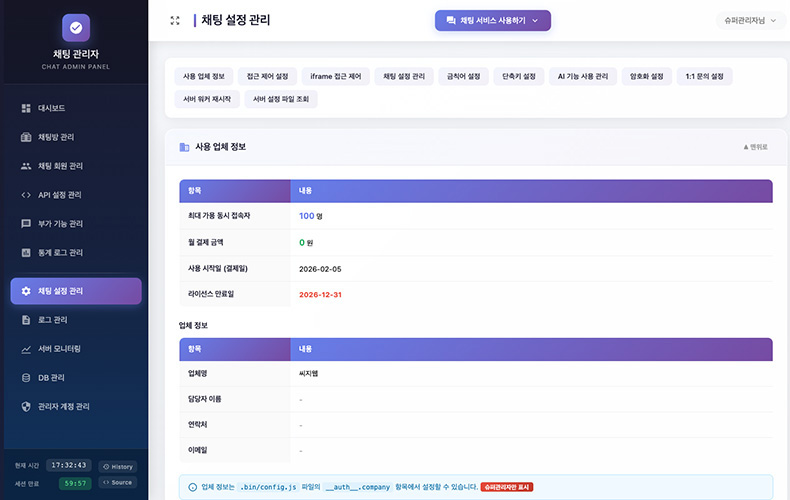Screen dimensions: 790x500
Task: Click the API 설정 관리 code icon
Action: click(x=26, y=195)
